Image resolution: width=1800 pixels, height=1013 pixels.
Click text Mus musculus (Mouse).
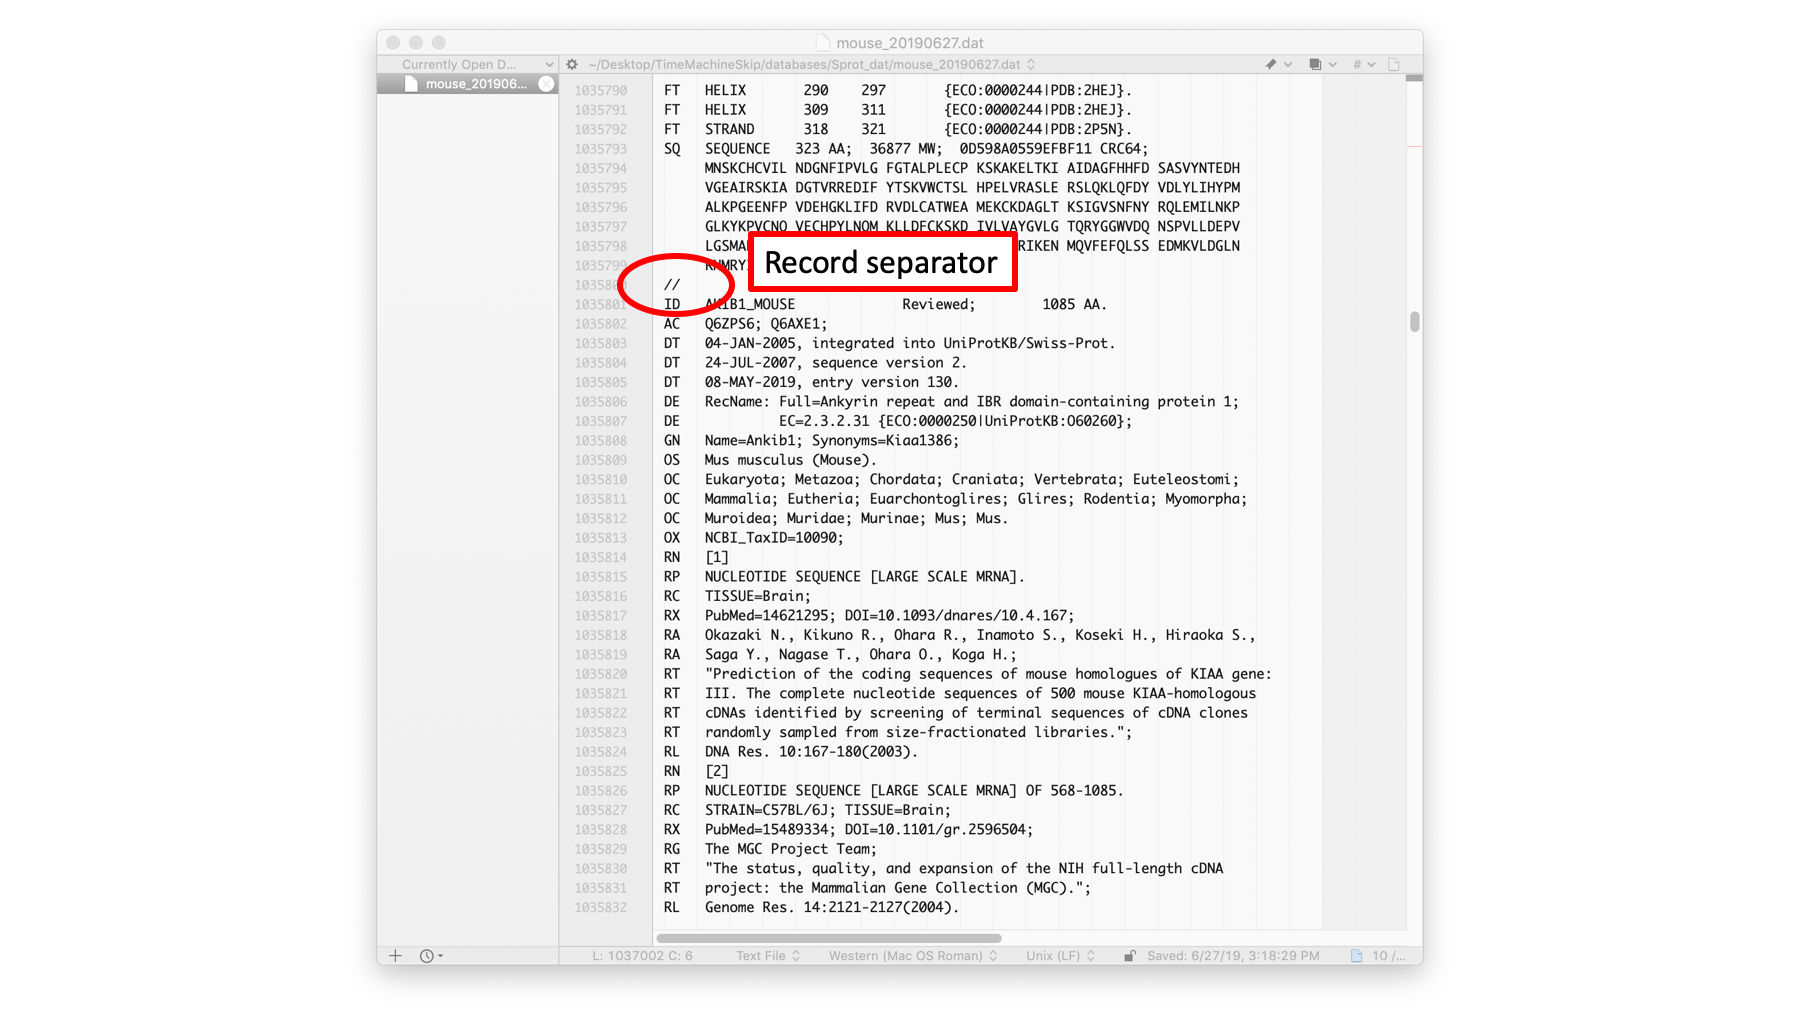[x=790, y=460]
